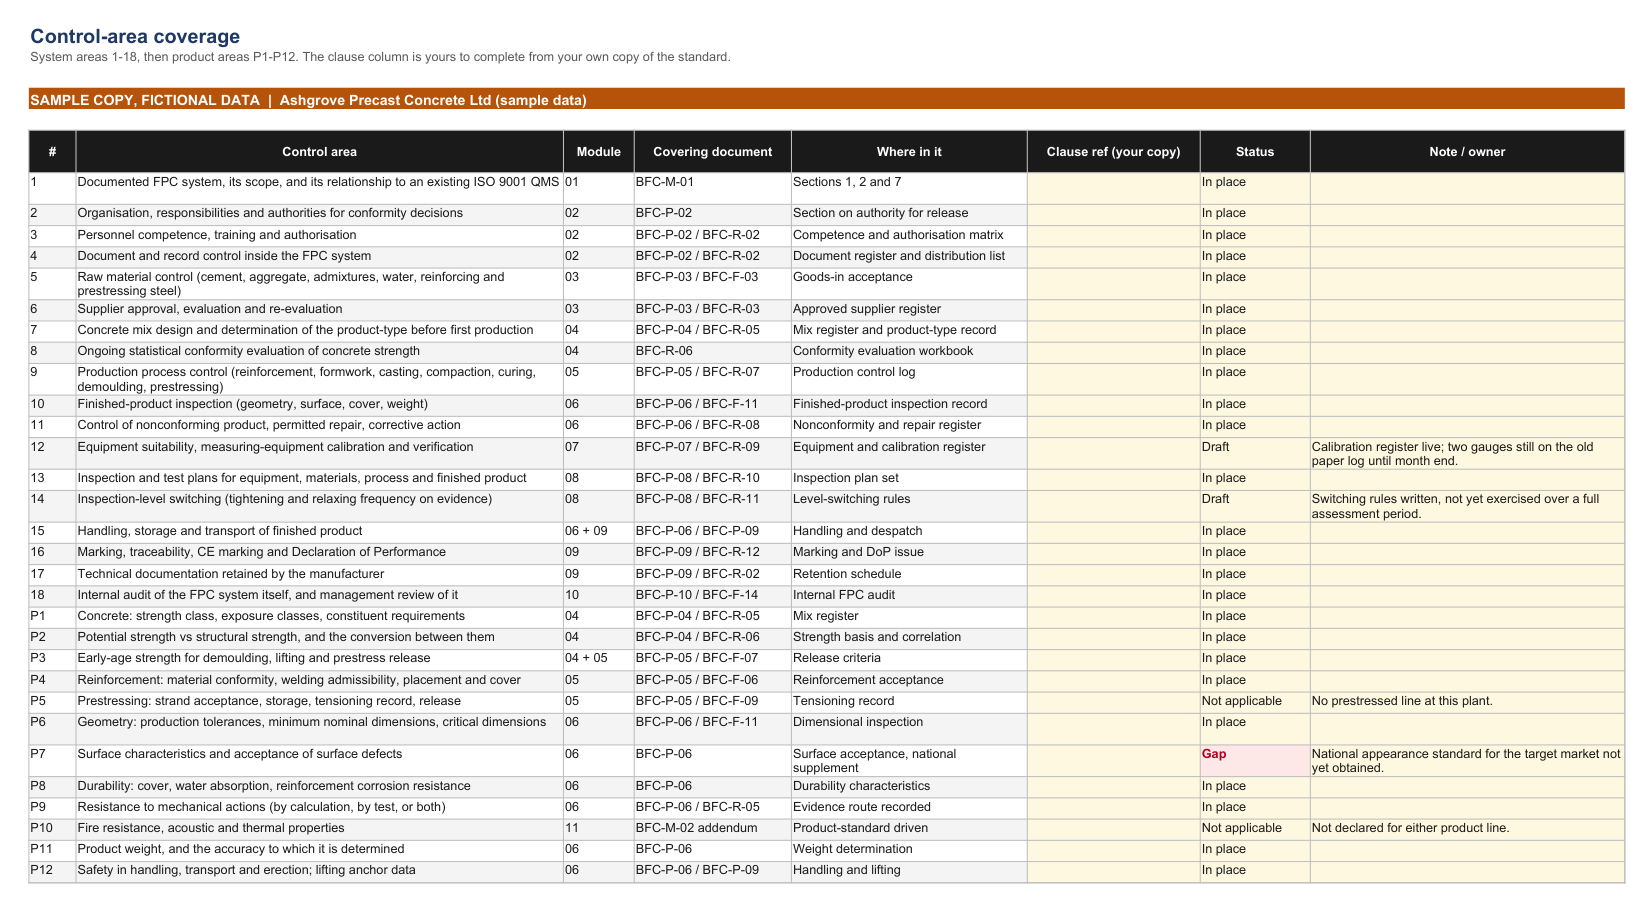Click note "Switching rules written, not yet exercised..."

(1467, 506)
